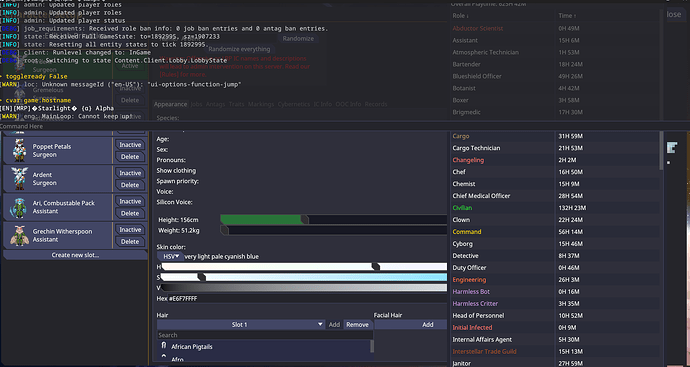Image resolution: width=690 pixels, height=367 pixels.
Task: Open the HSV color mode dropdown
Action: pyautogui.click(x=170, y=257)
